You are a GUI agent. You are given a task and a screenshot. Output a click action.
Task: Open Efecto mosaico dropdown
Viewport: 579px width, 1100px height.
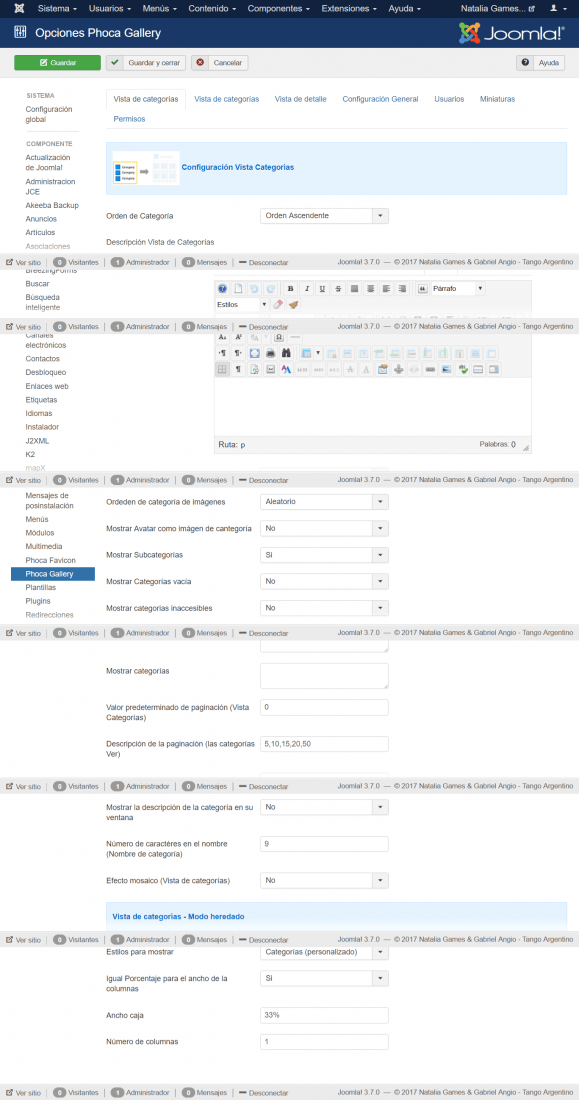[324, 880]
